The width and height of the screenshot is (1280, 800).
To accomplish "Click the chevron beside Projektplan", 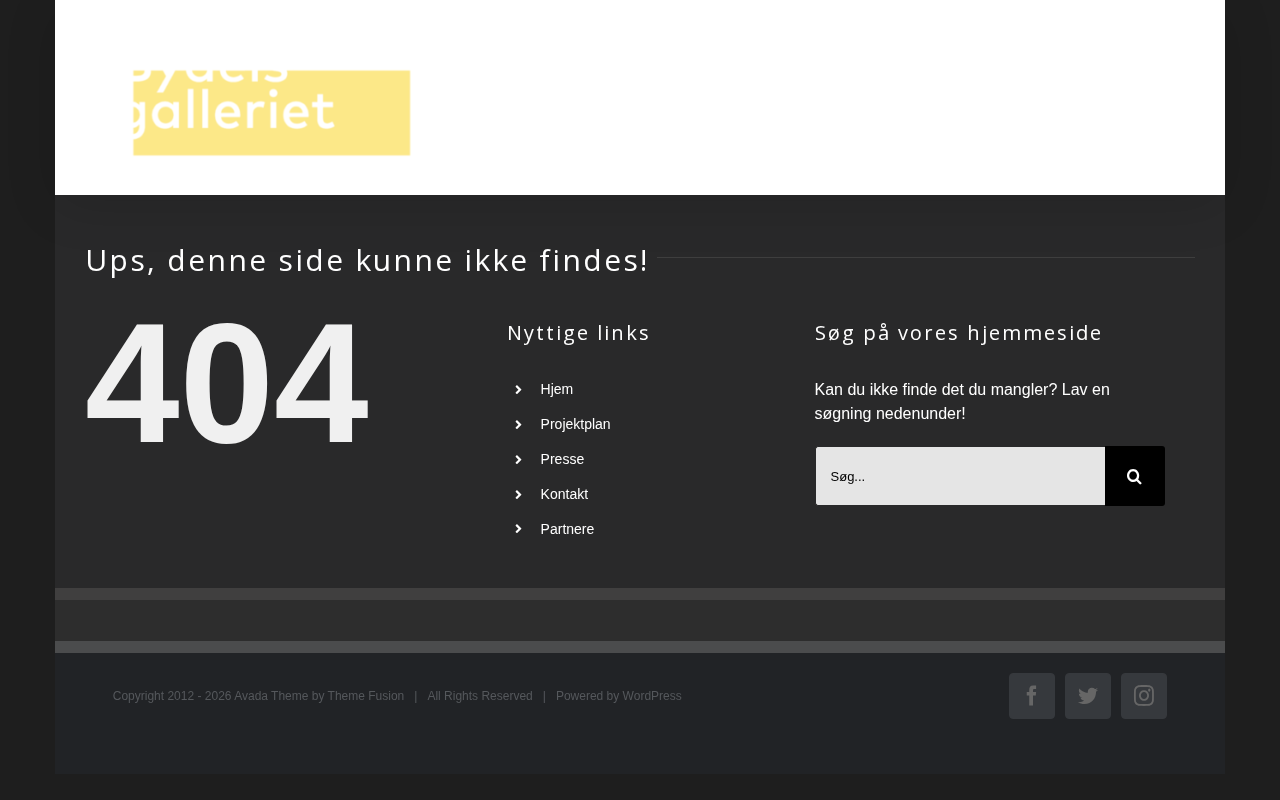I will pyautogui.click(x=518, y=425).
